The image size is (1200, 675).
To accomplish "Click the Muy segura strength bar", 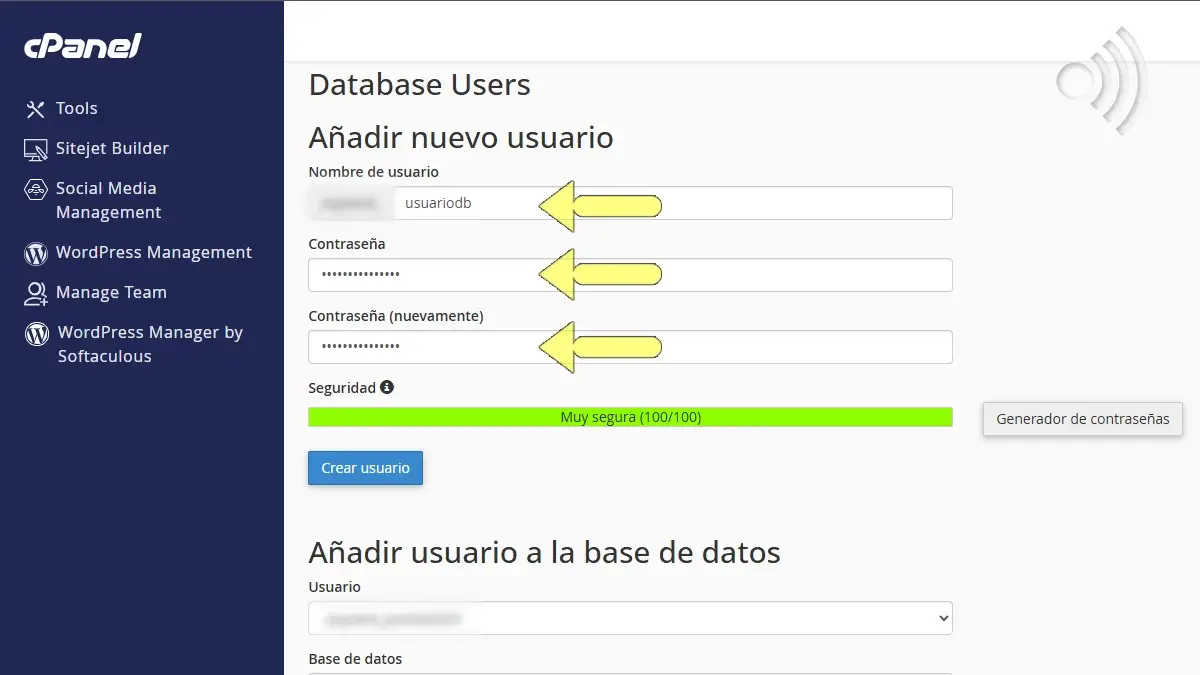I will pos(630,417).
